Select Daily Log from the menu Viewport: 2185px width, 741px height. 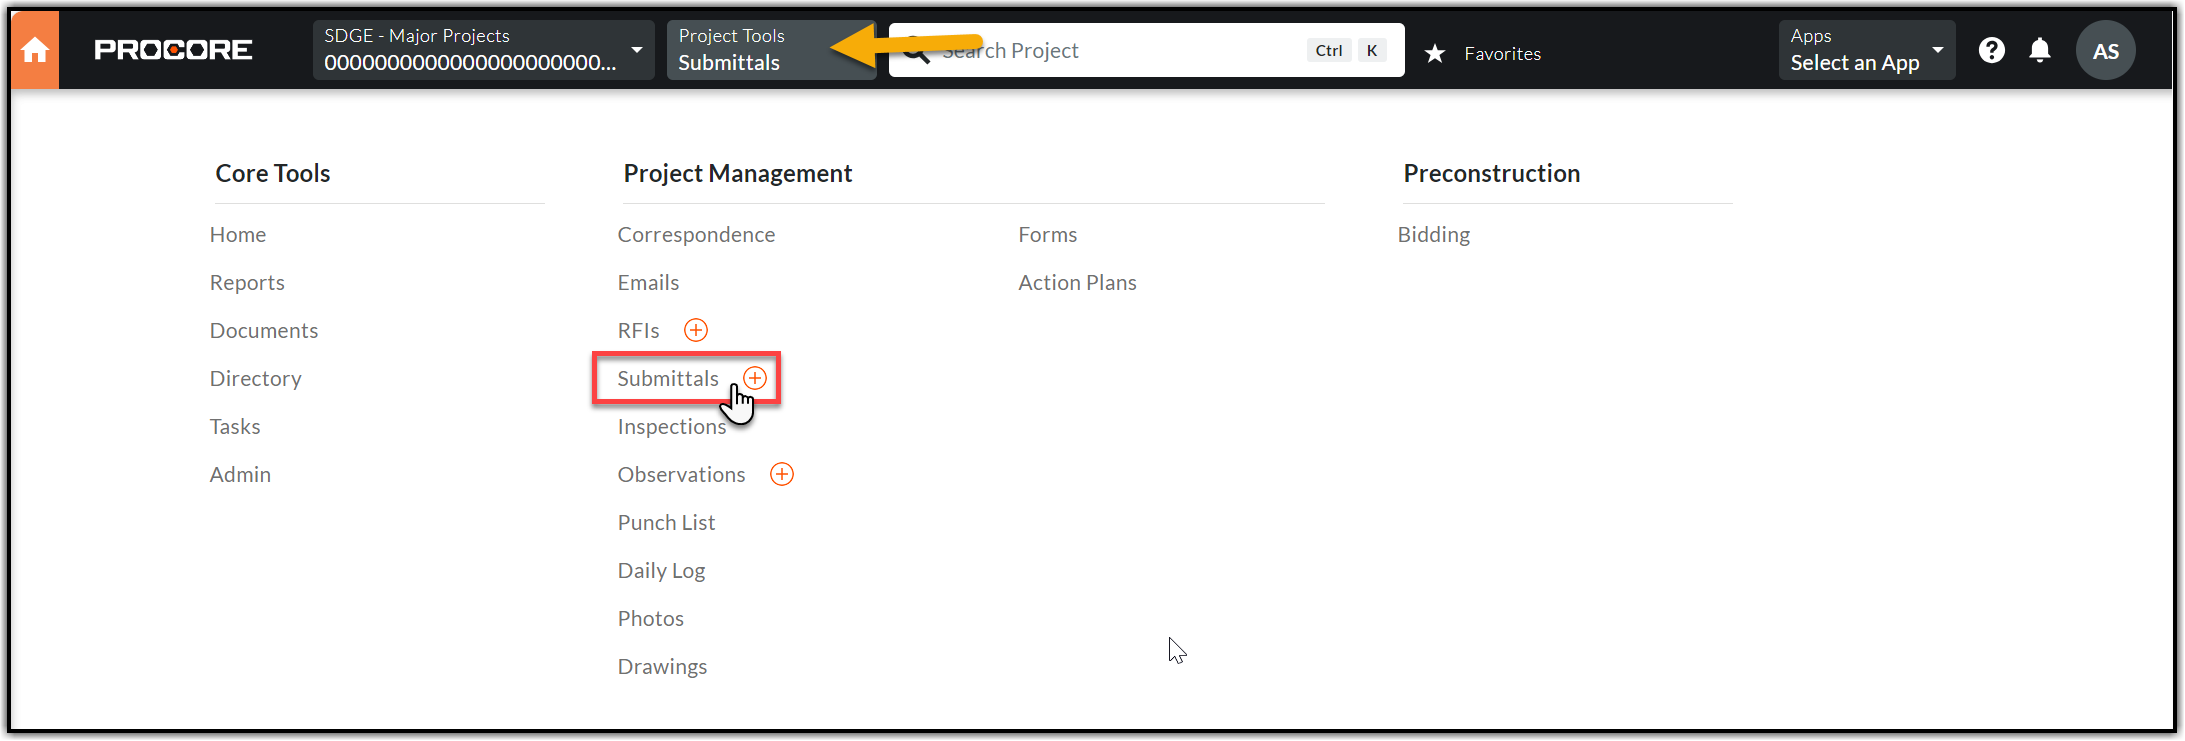[661, 571]
